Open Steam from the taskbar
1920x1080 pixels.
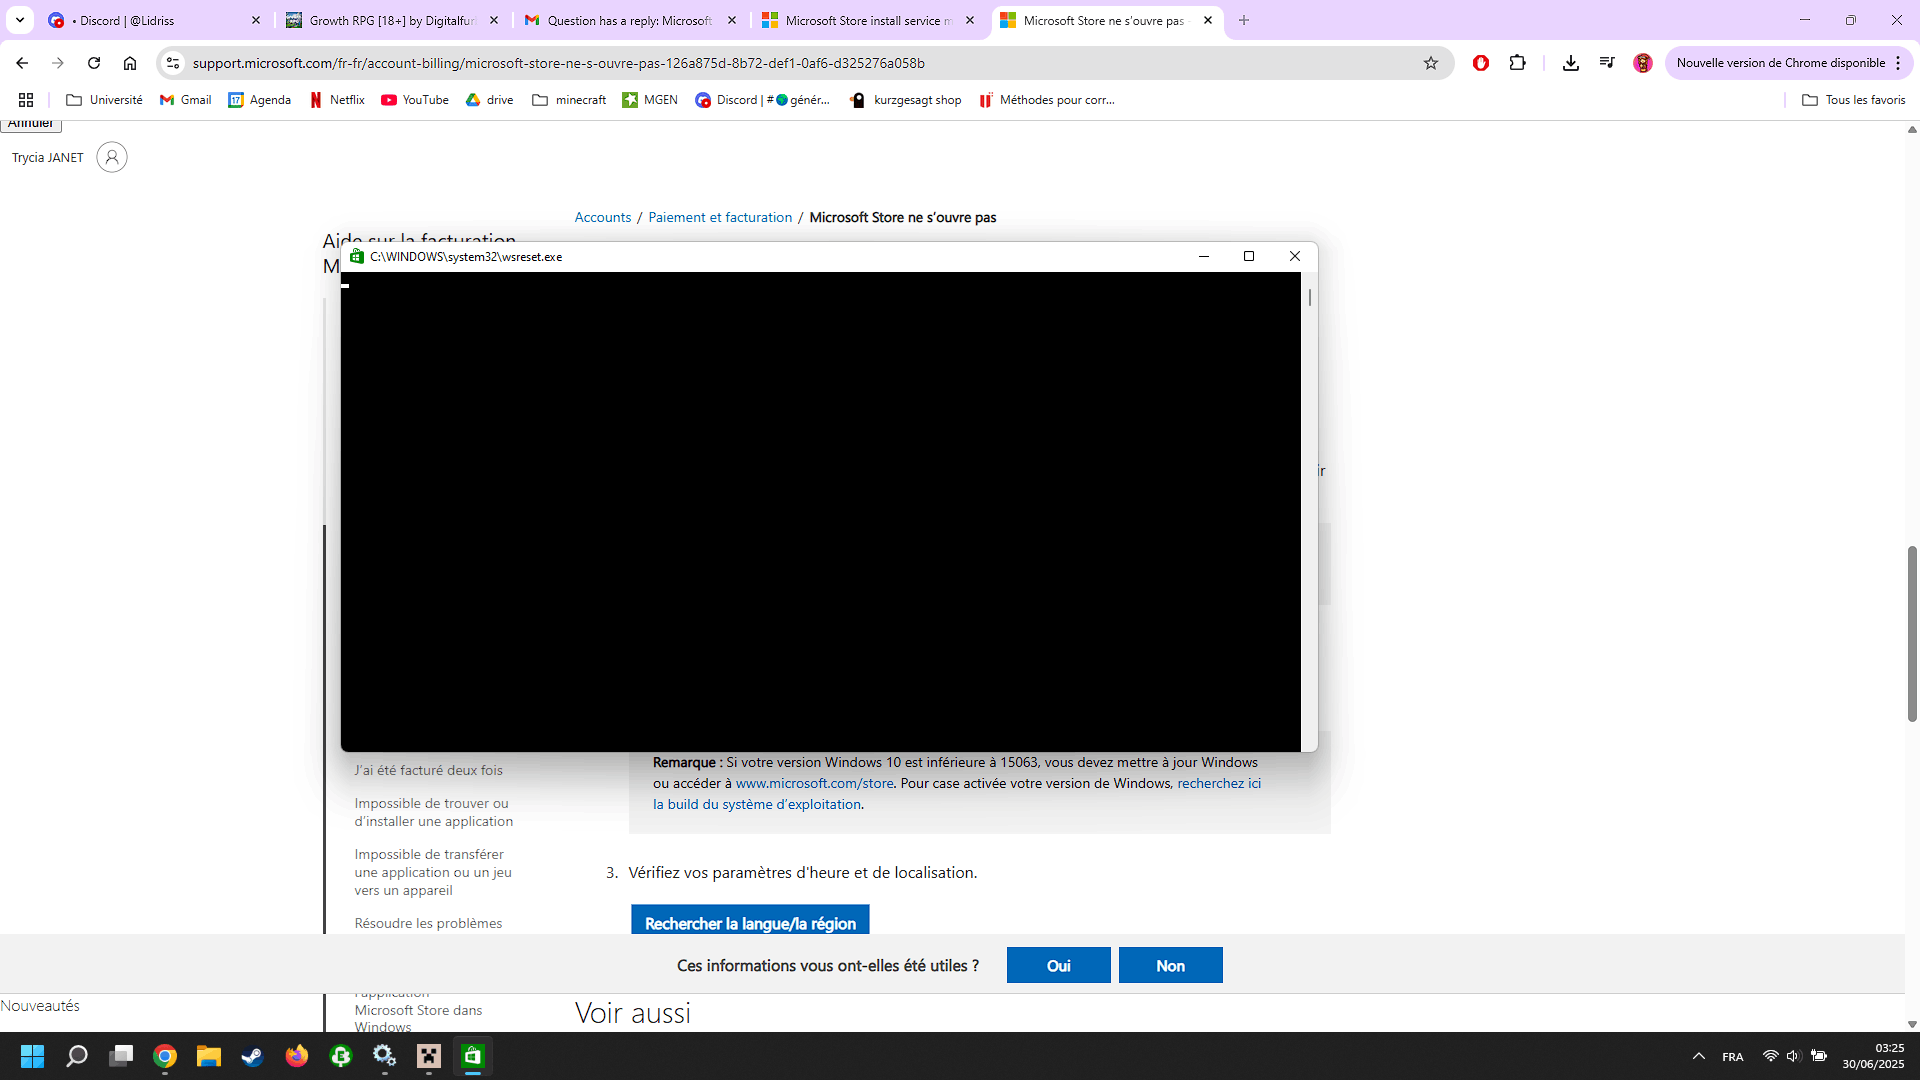point(252,1056)
